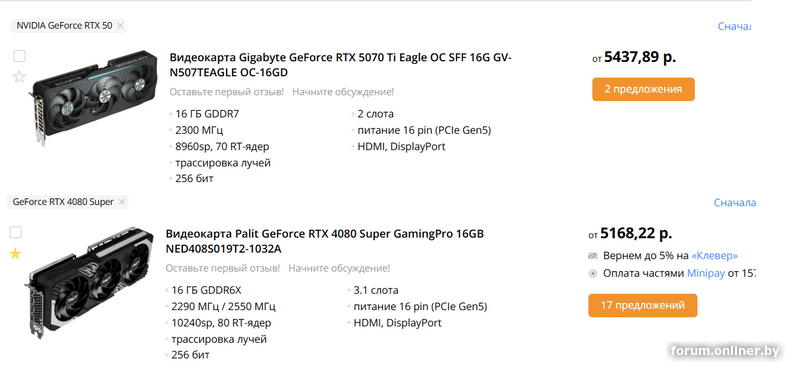Unstar the Palit RTX 4080 Super card
Screen dimensions: 800x372
(15, 254)
